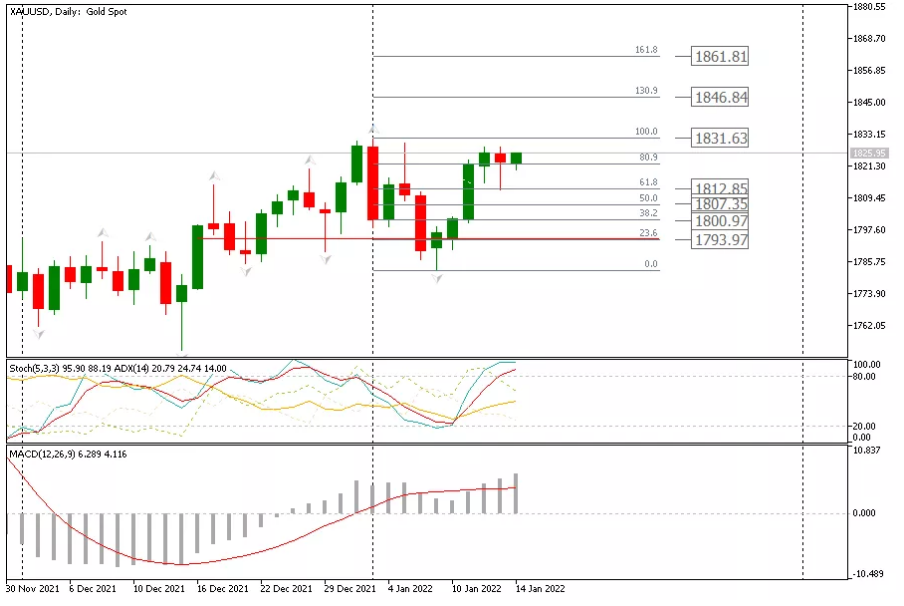
Task: Pick the 61.8 Fibonacci level label
Action: (x=648, y=182)
